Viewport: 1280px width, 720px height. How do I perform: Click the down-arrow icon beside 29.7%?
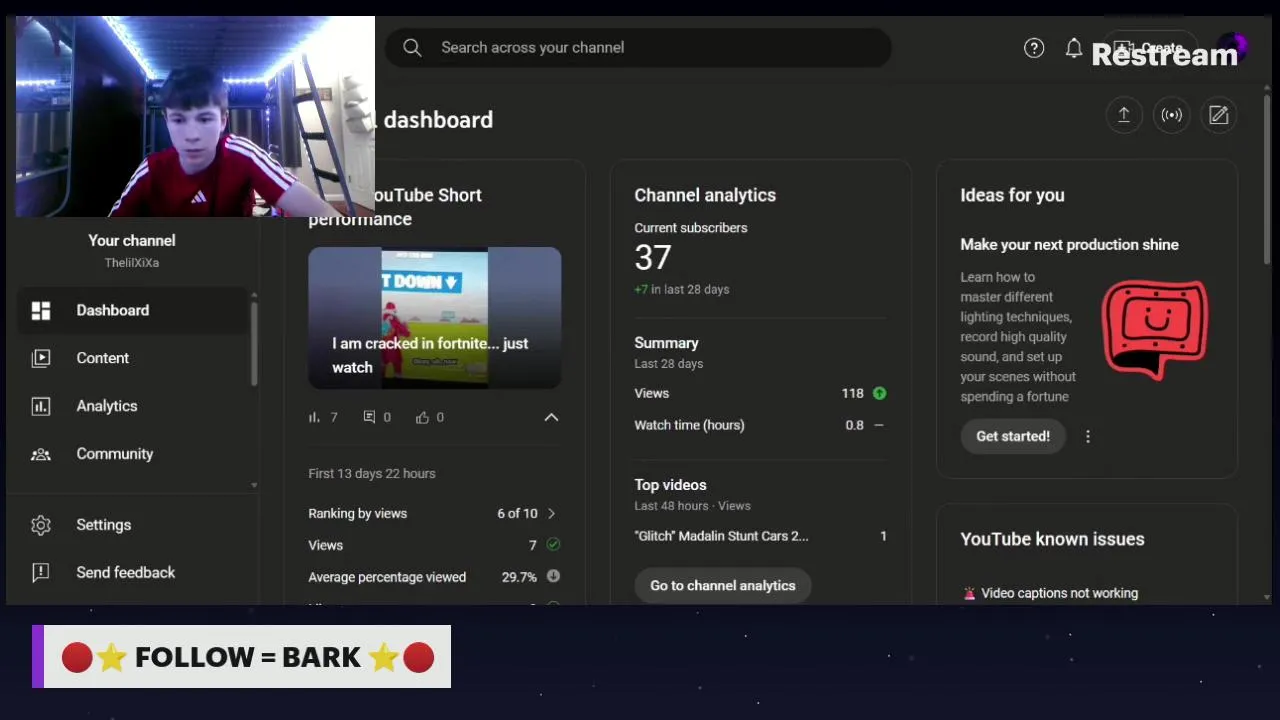553,576
